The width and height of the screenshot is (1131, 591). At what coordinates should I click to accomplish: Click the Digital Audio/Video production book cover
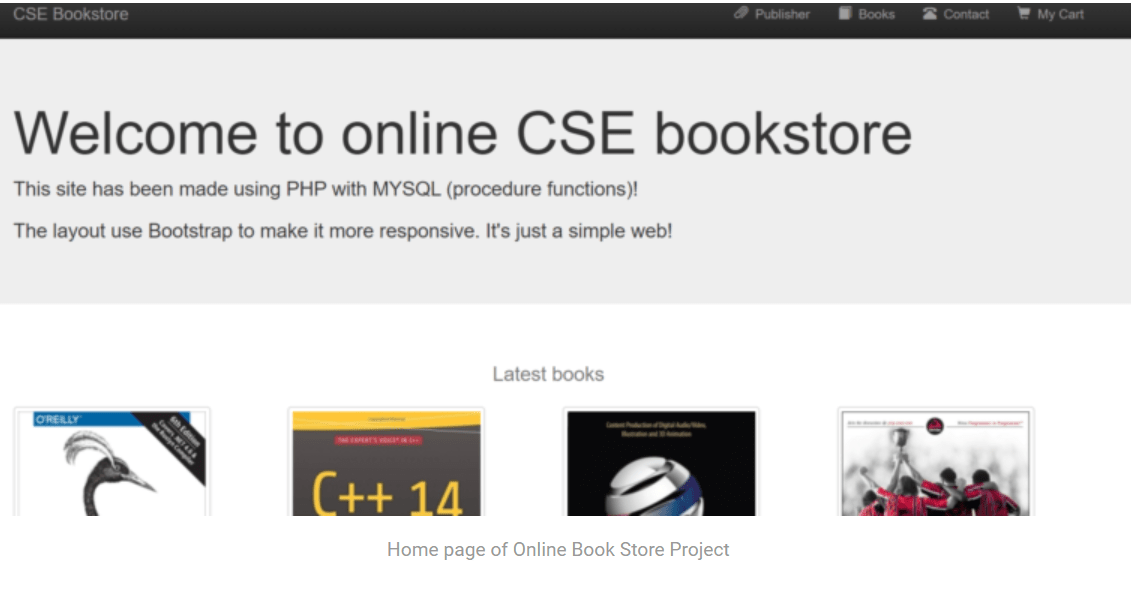pyautogui.click(x=661, y=462)
